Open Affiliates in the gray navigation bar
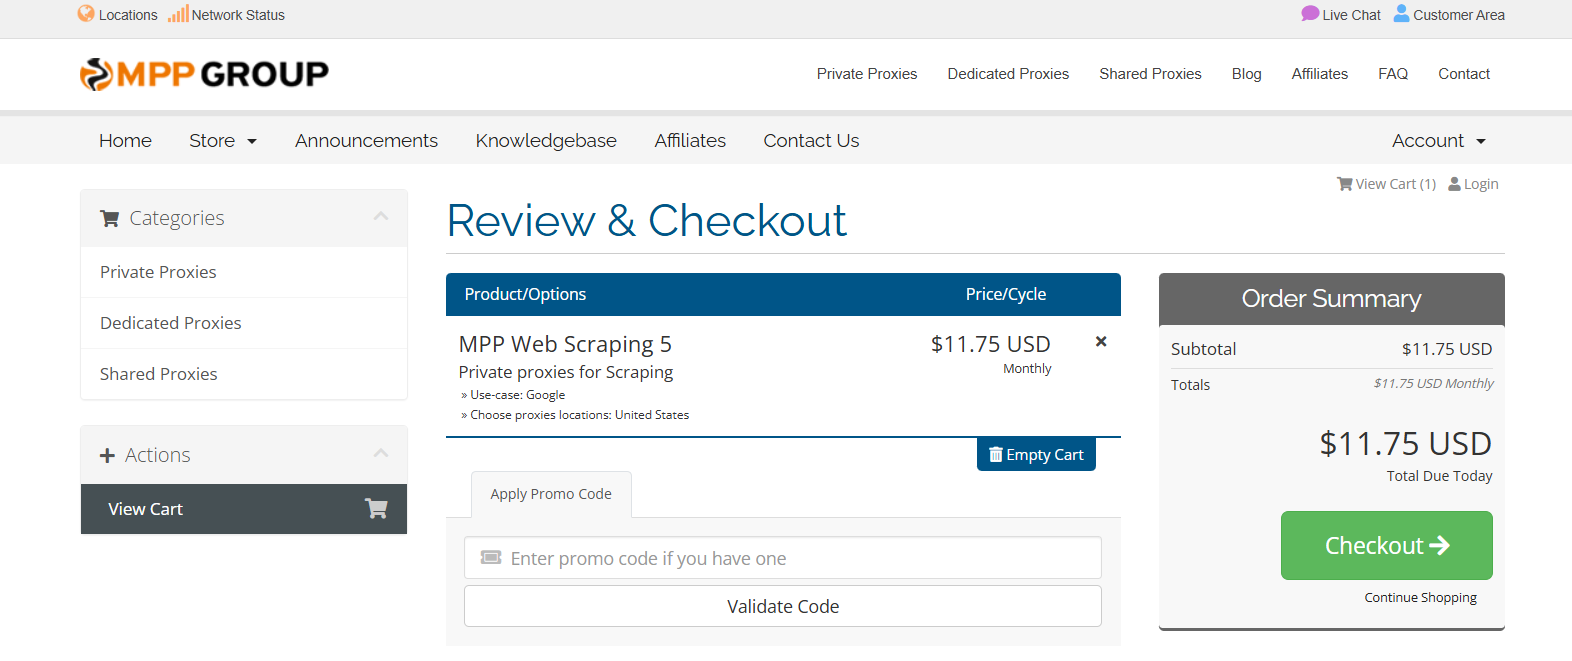The image size is (1572, 661). pos(690,141)
